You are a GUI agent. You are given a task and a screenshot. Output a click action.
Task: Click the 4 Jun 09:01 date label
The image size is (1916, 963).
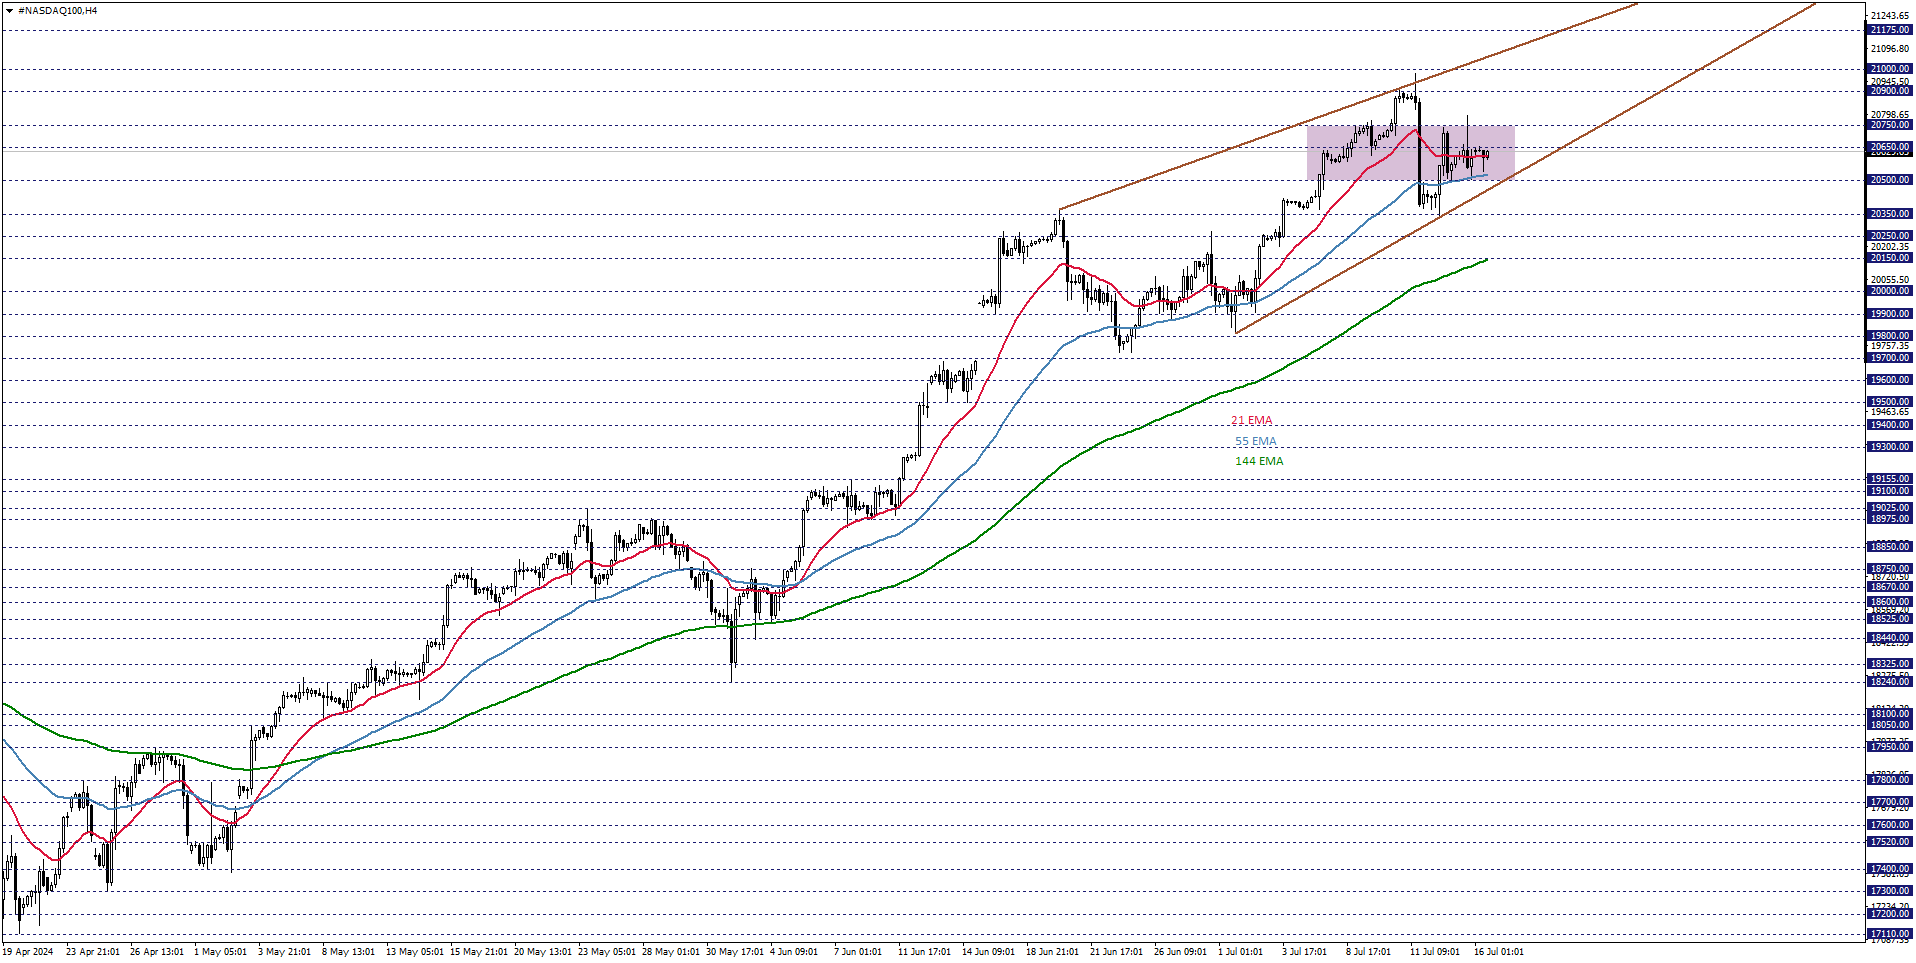[793, 952]
